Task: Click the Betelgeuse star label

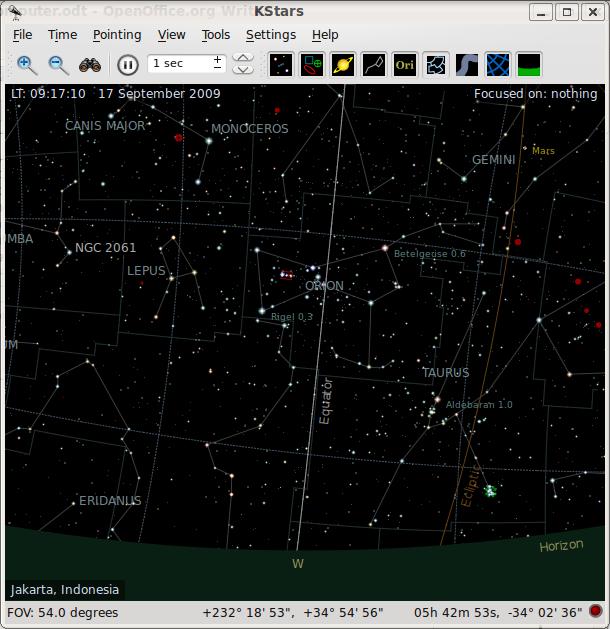Action: pos(429,254)
